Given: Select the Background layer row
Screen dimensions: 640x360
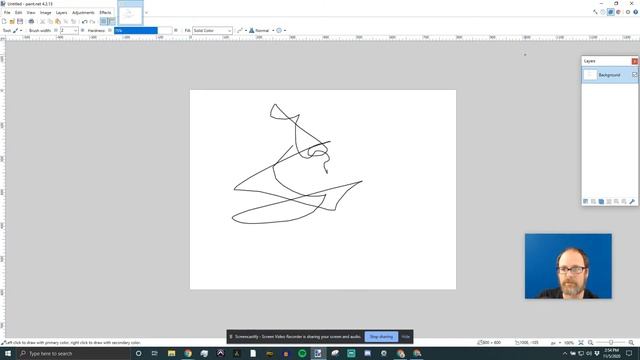Looking at the screenshot, I should (610, 75).
